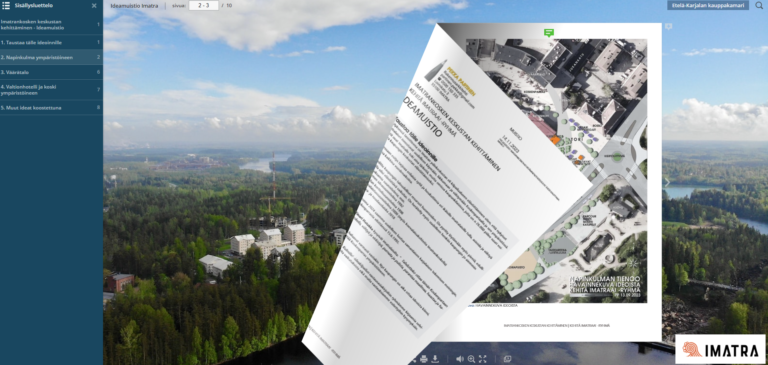Download the publication with the download icon
The height and width of the screenshot is (365, 768).
coord(435,359)
